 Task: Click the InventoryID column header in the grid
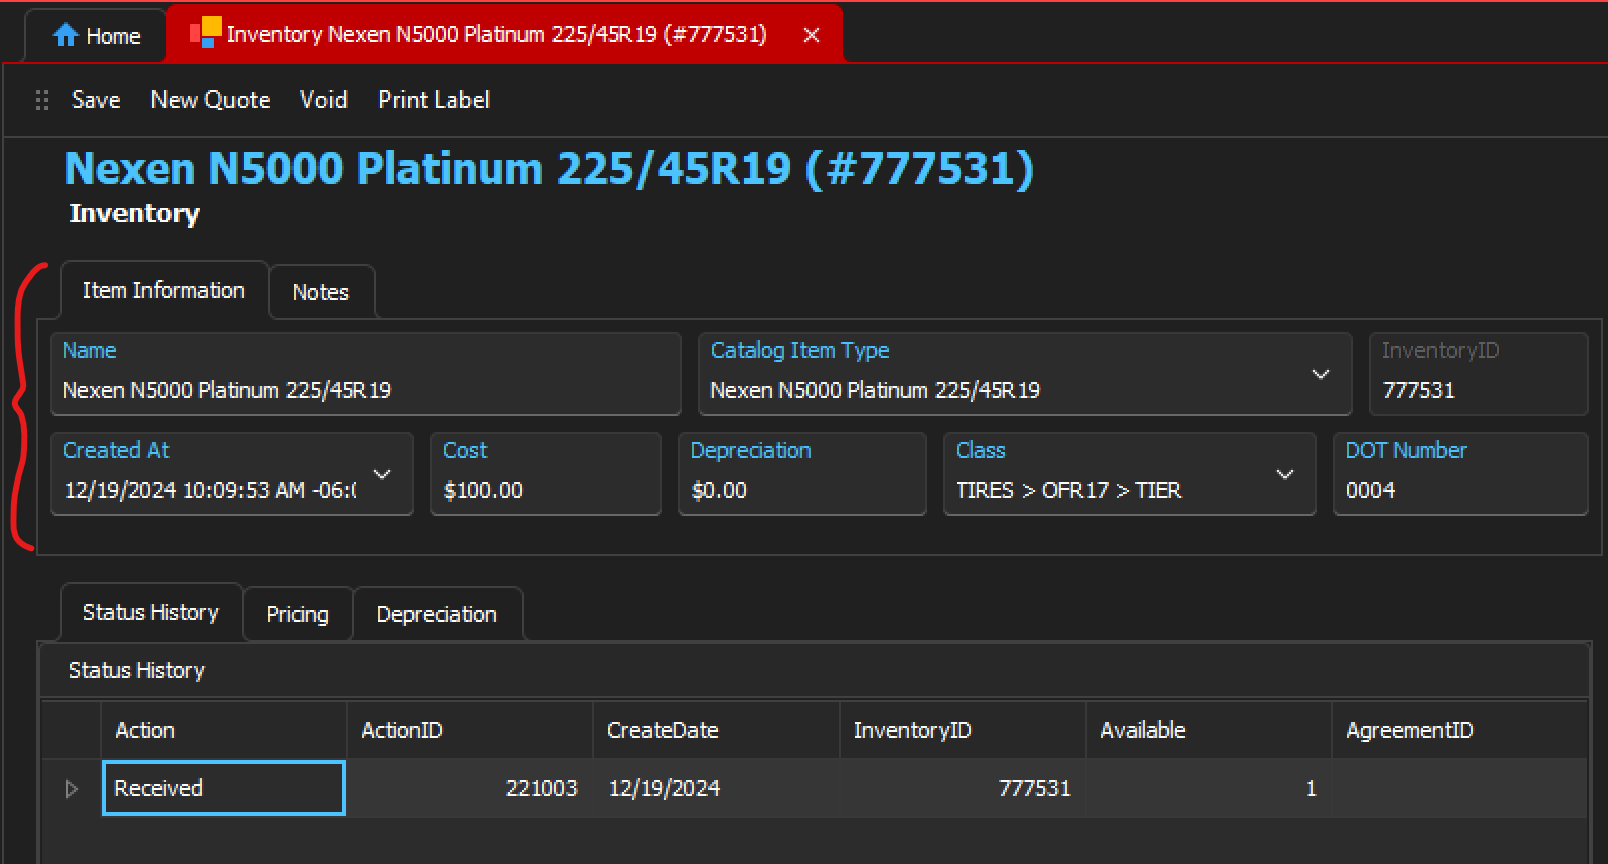click(x=963, y=730)
